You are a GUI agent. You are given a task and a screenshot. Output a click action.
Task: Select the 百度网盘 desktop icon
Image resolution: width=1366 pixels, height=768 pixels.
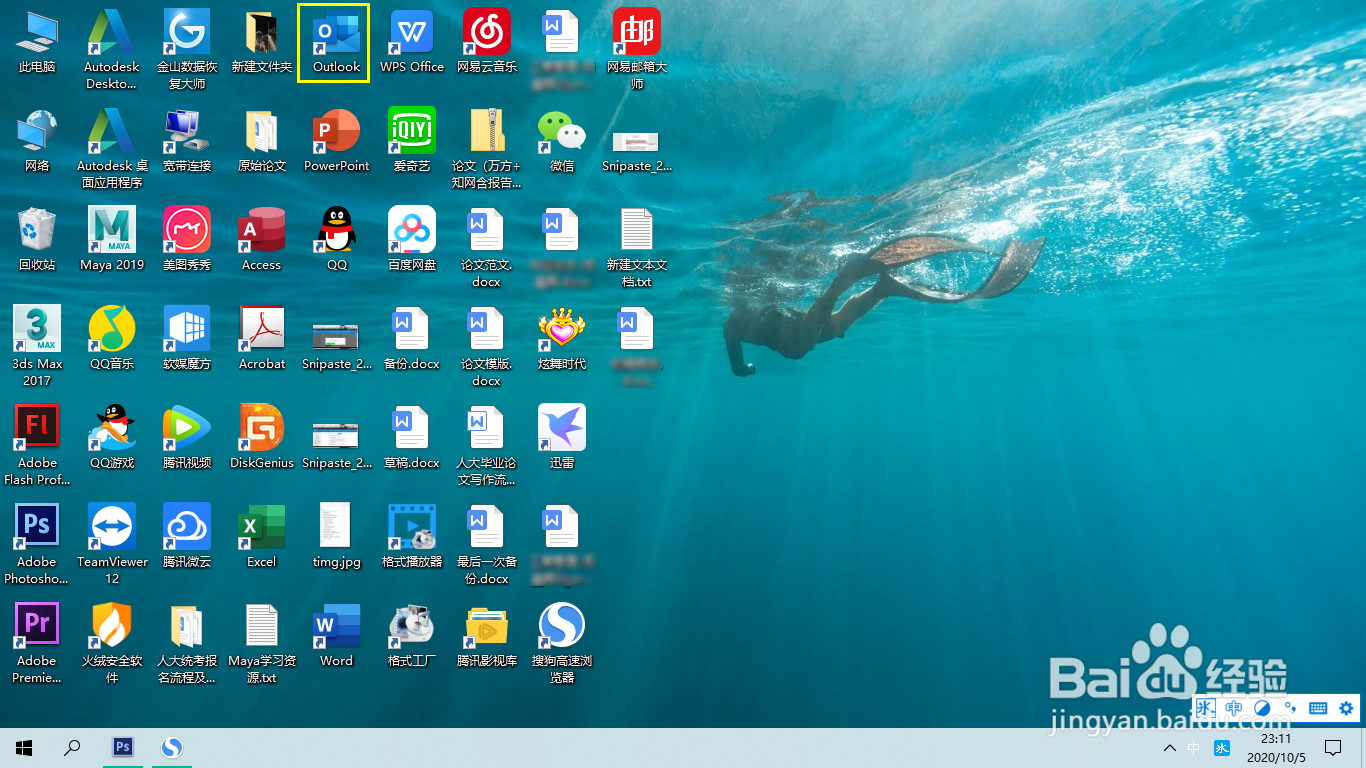[x=412, y=239]
